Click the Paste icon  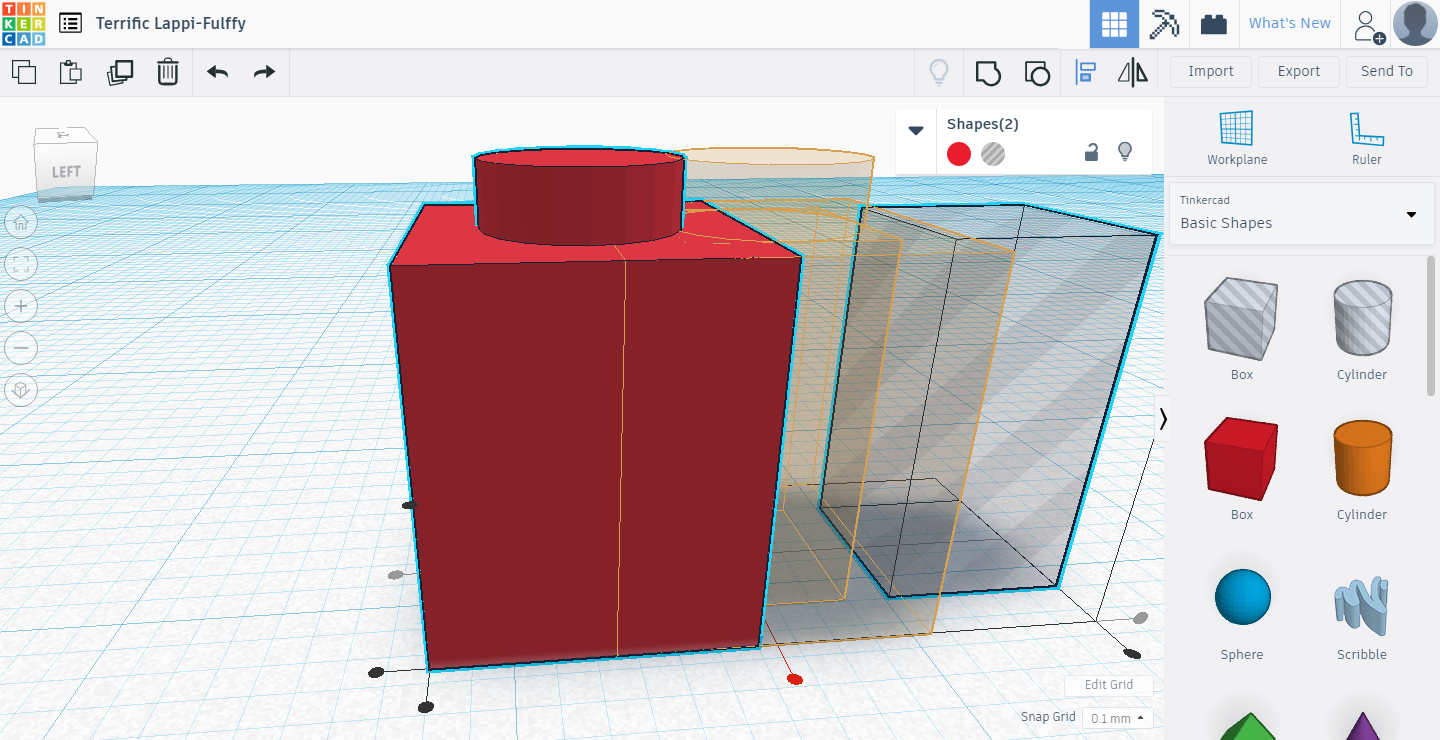coord(71,72)
